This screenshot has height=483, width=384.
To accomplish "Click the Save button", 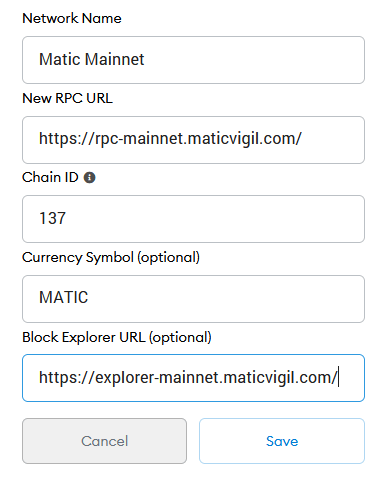I will click(x=282, y=441).
